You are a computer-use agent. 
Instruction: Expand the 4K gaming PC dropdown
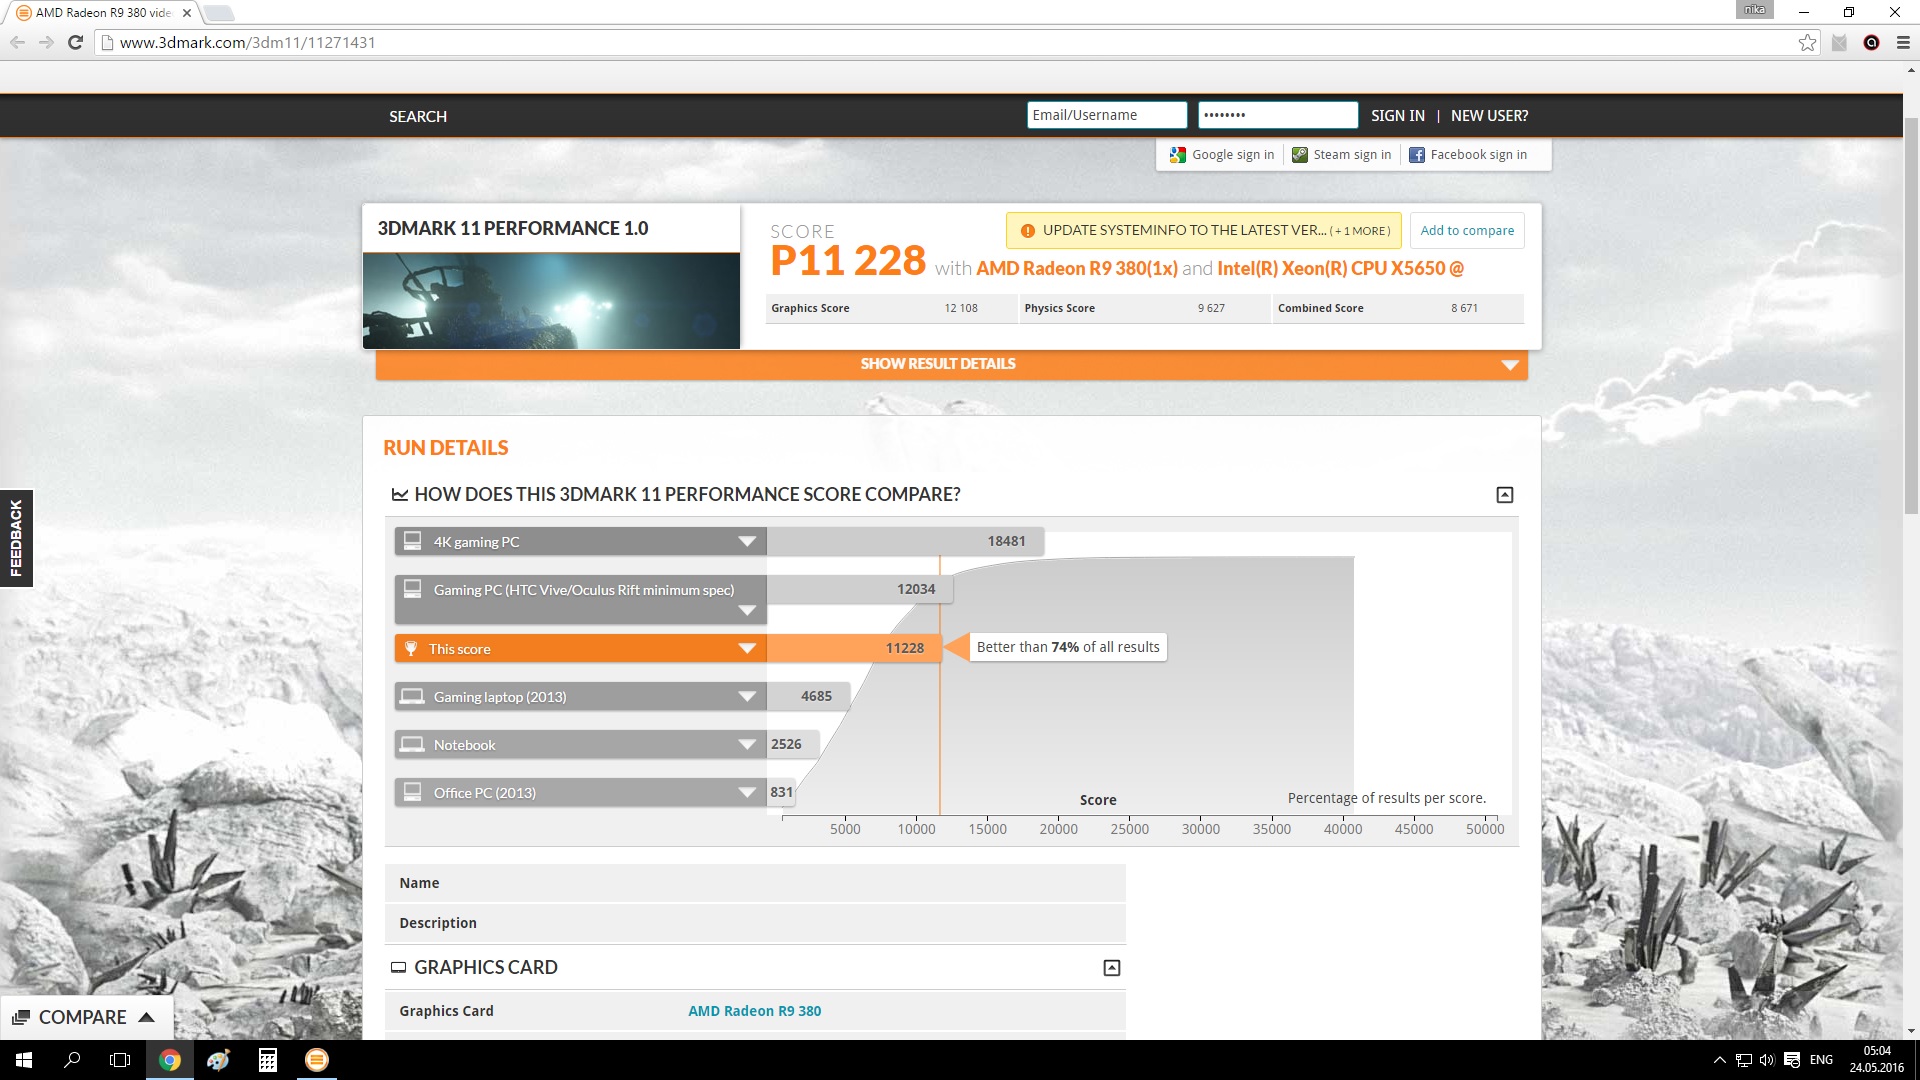(x=746, y=542)
